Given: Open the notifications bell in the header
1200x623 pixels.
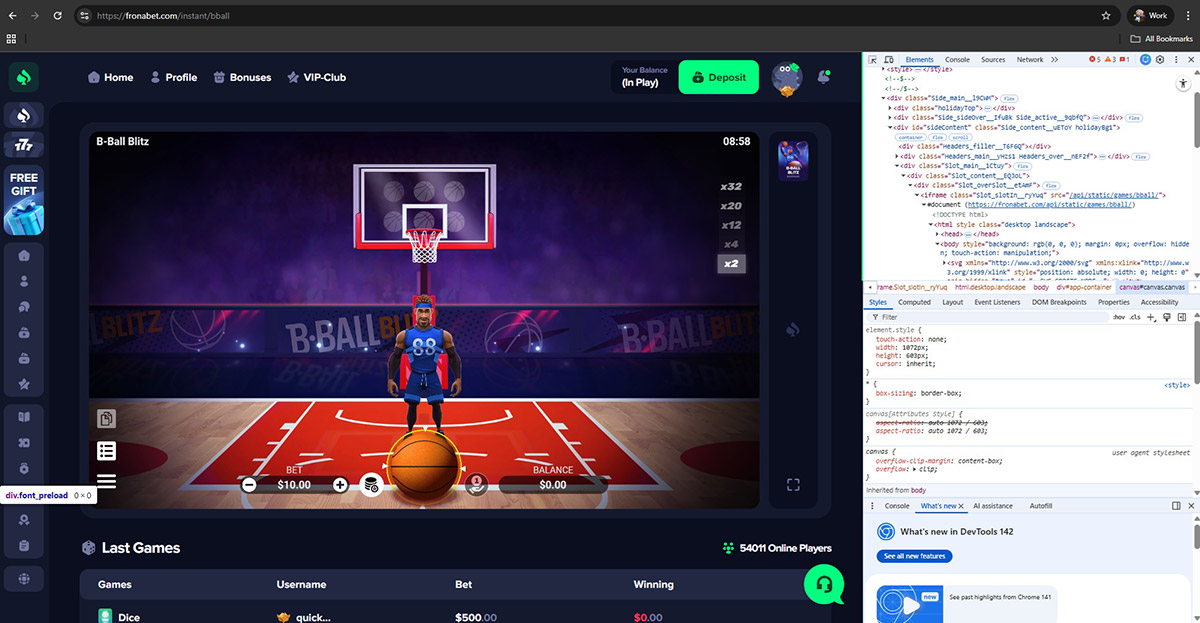Looking at the screenshot, I should coord(824,76).
